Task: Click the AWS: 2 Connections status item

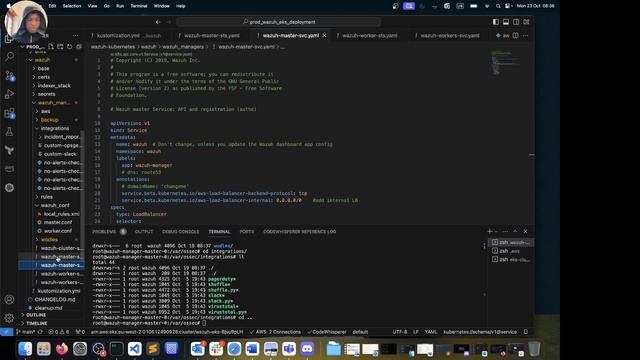Action: pos(275,332)
